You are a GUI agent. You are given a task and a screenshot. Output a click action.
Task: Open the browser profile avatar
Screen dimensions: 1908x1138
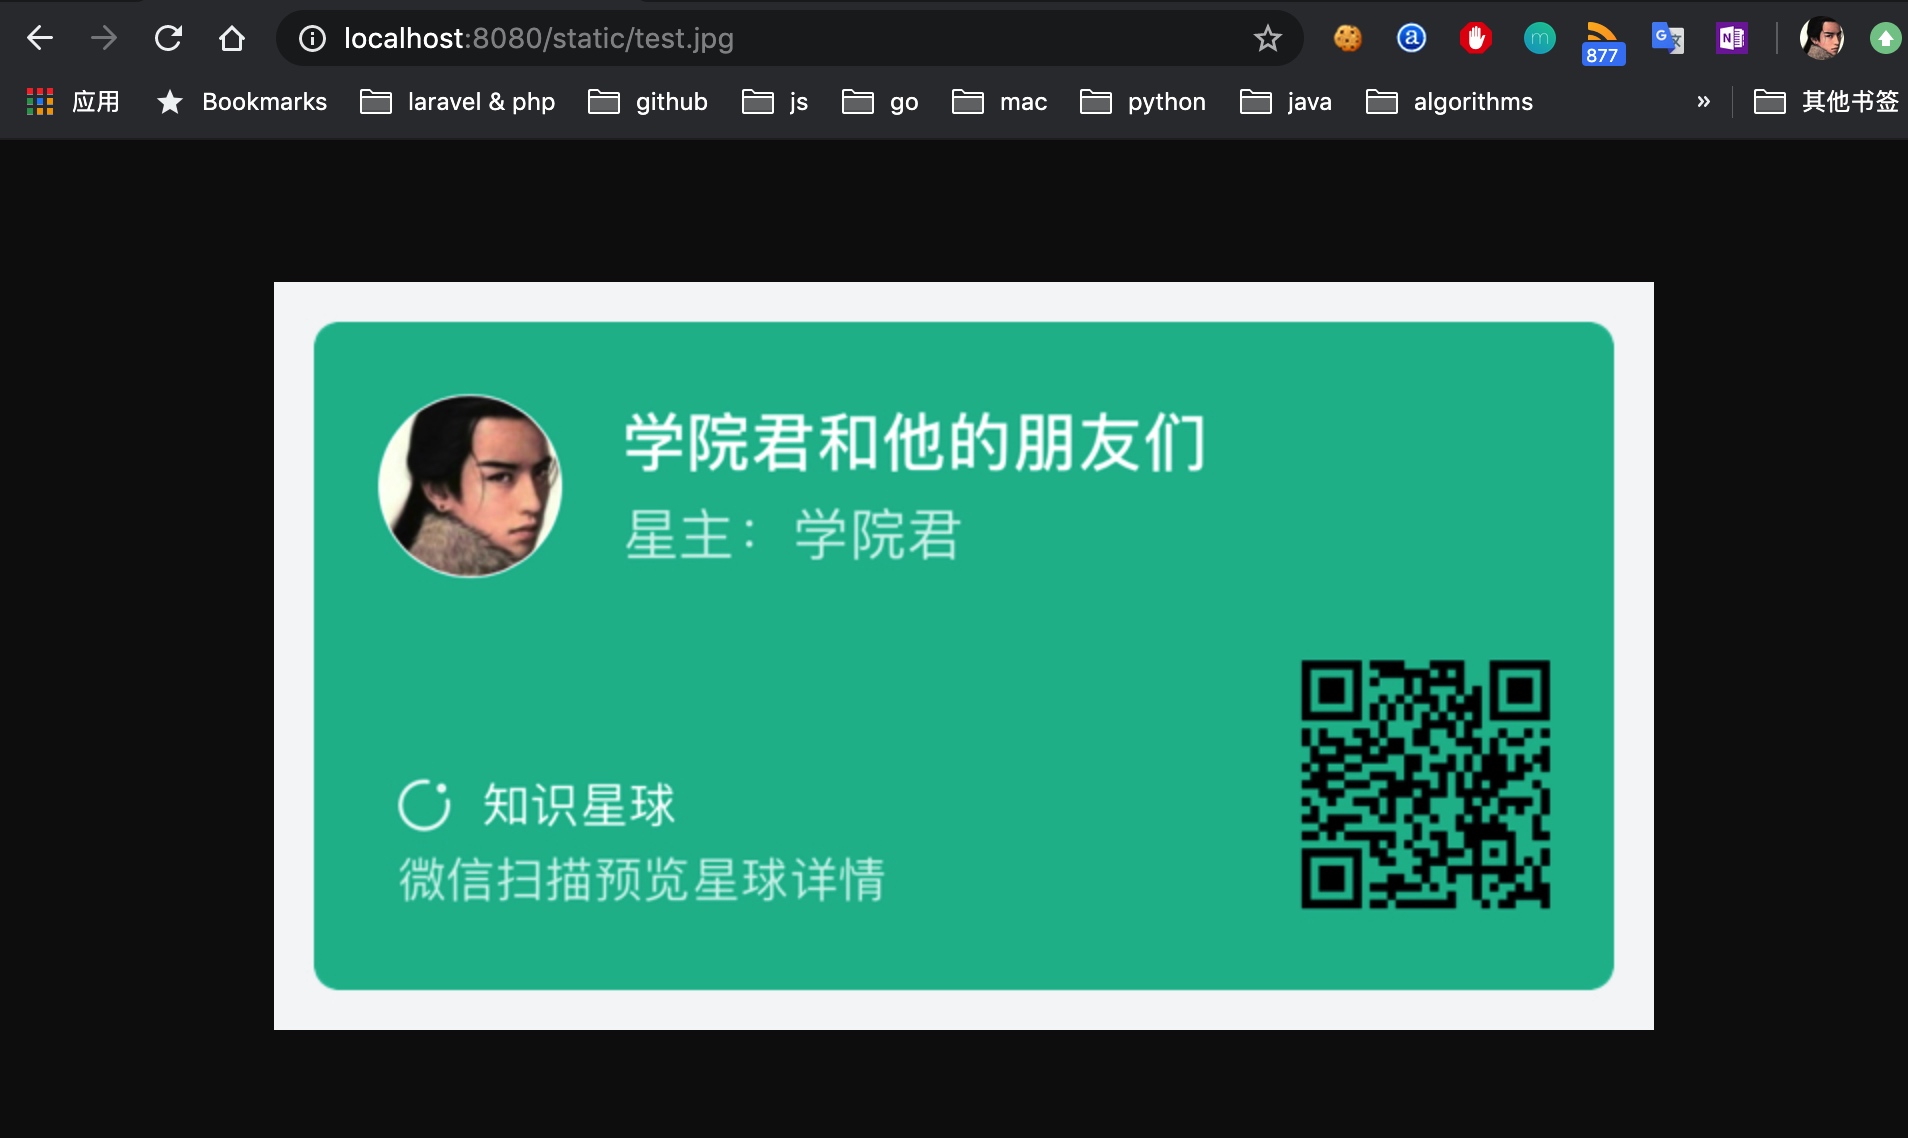pyautogui.click(x=1822, y=38)
